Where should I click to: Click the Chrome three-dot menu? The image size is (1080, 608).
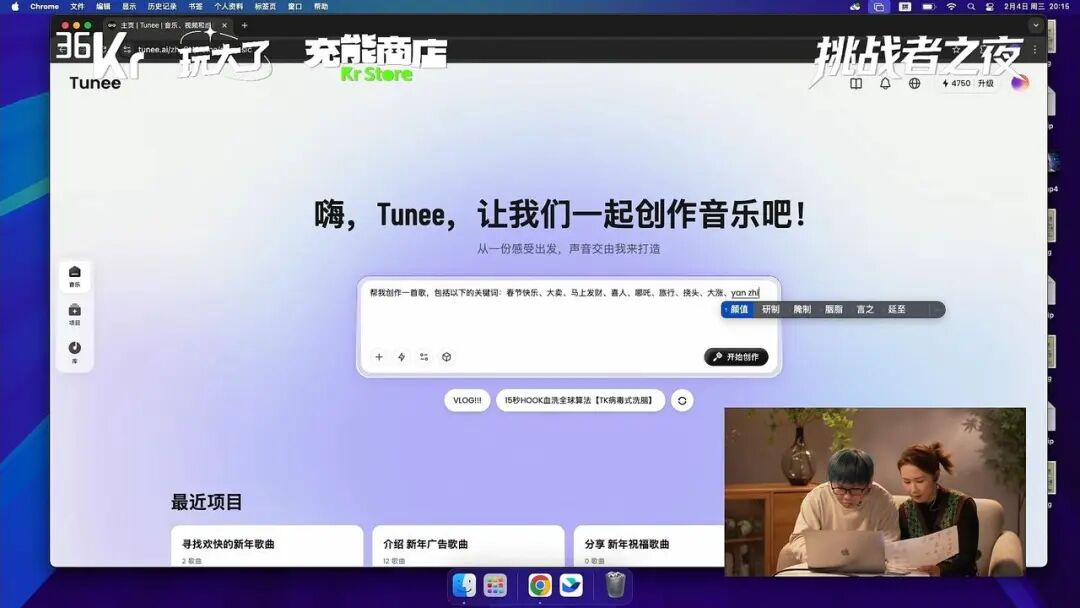click(x=1035, y=50)
